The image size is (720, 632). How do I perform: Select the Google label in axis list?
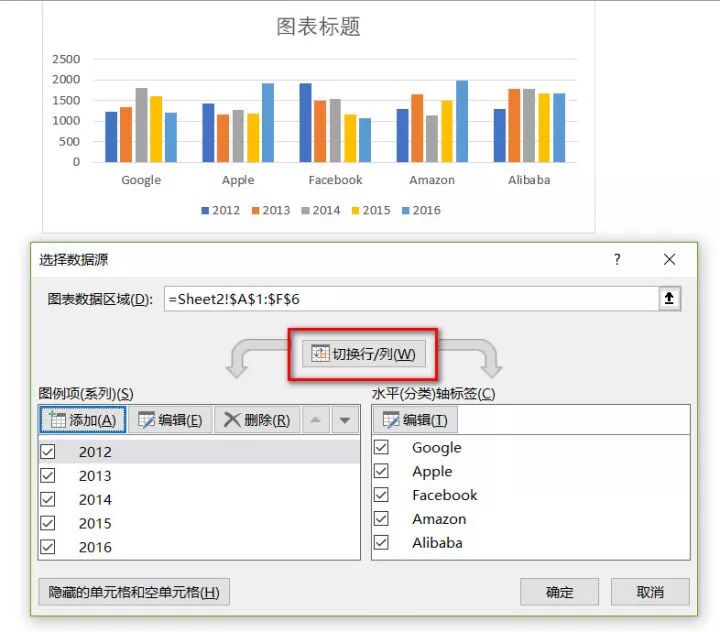437,448
